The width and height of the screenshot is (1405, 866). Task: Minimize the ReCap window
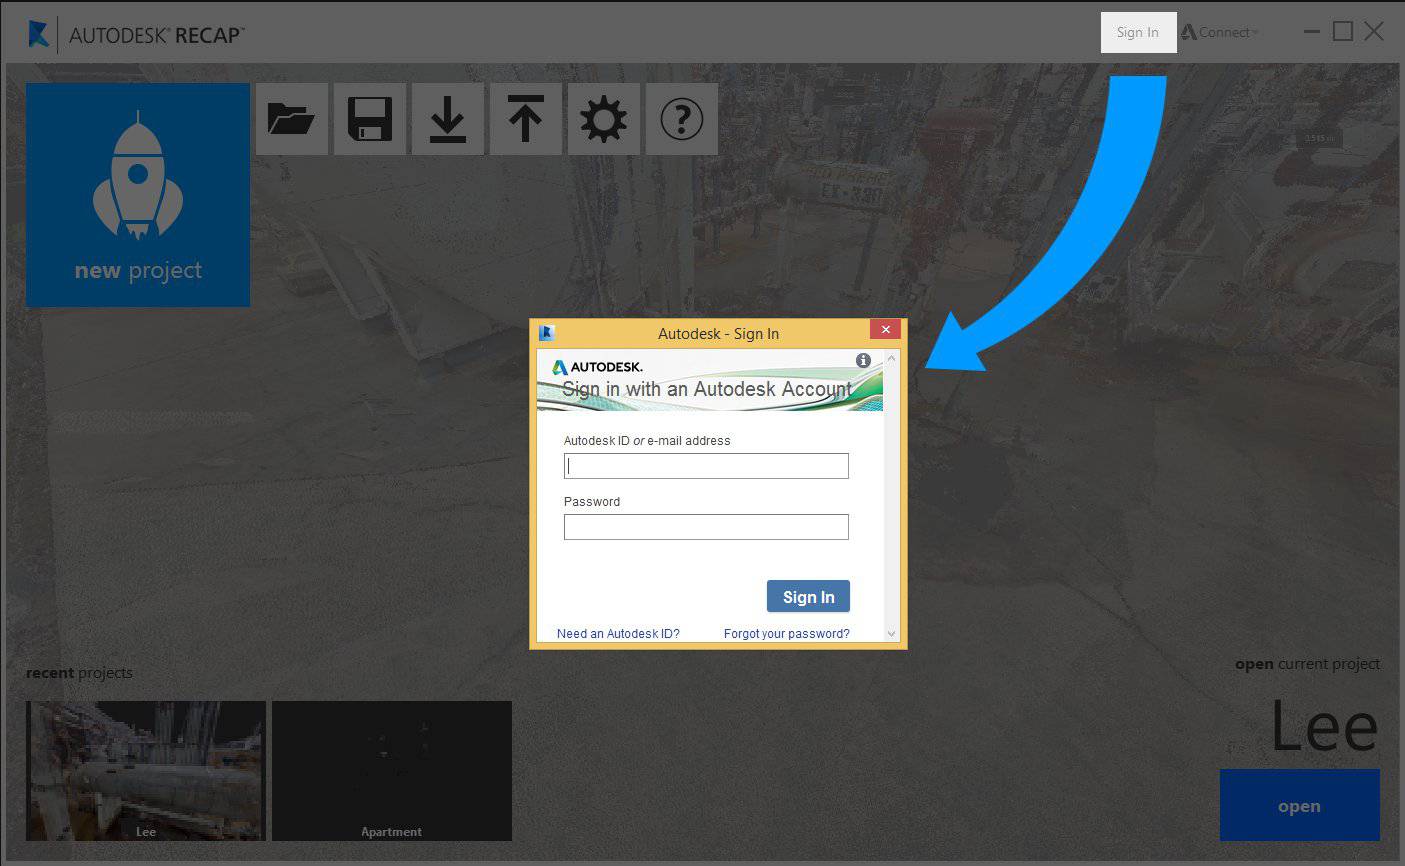(1312, 32)
